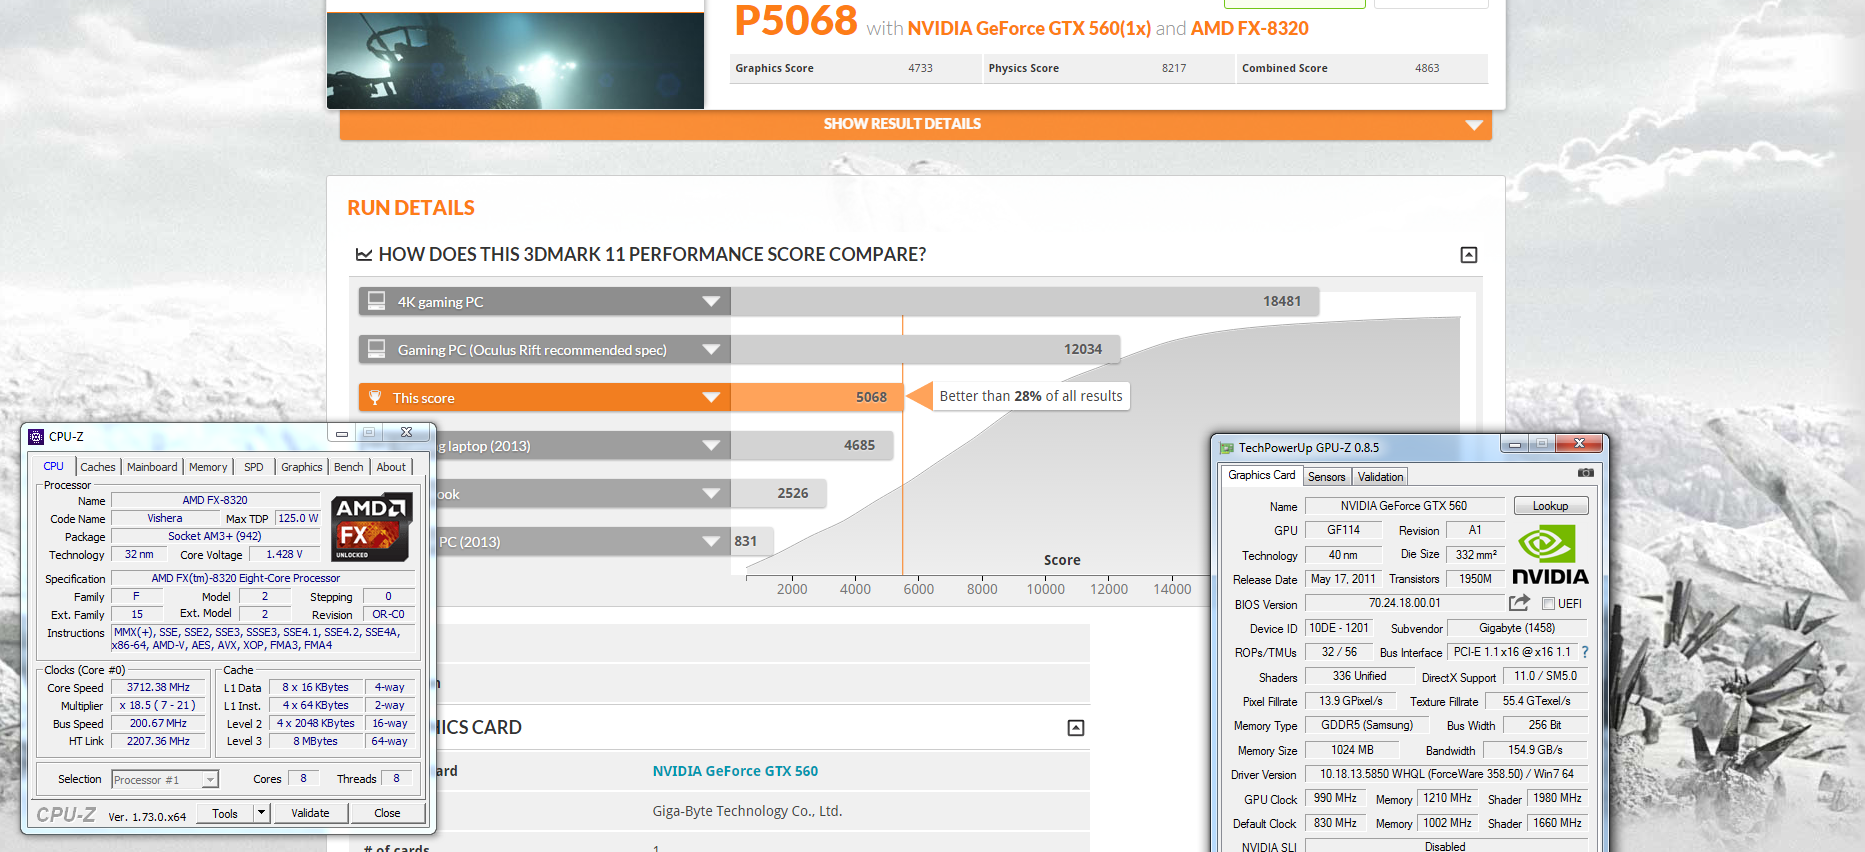The width and height of the screenshot is (1865, 852).
Task: Click the trophy icon on This score row
Action: [375, 397]
